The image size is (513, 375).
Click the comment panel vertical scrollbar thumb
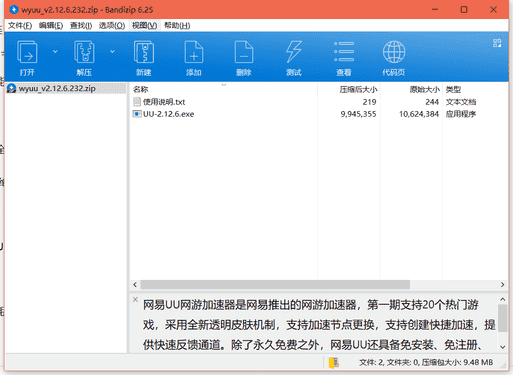click(503, 318)
